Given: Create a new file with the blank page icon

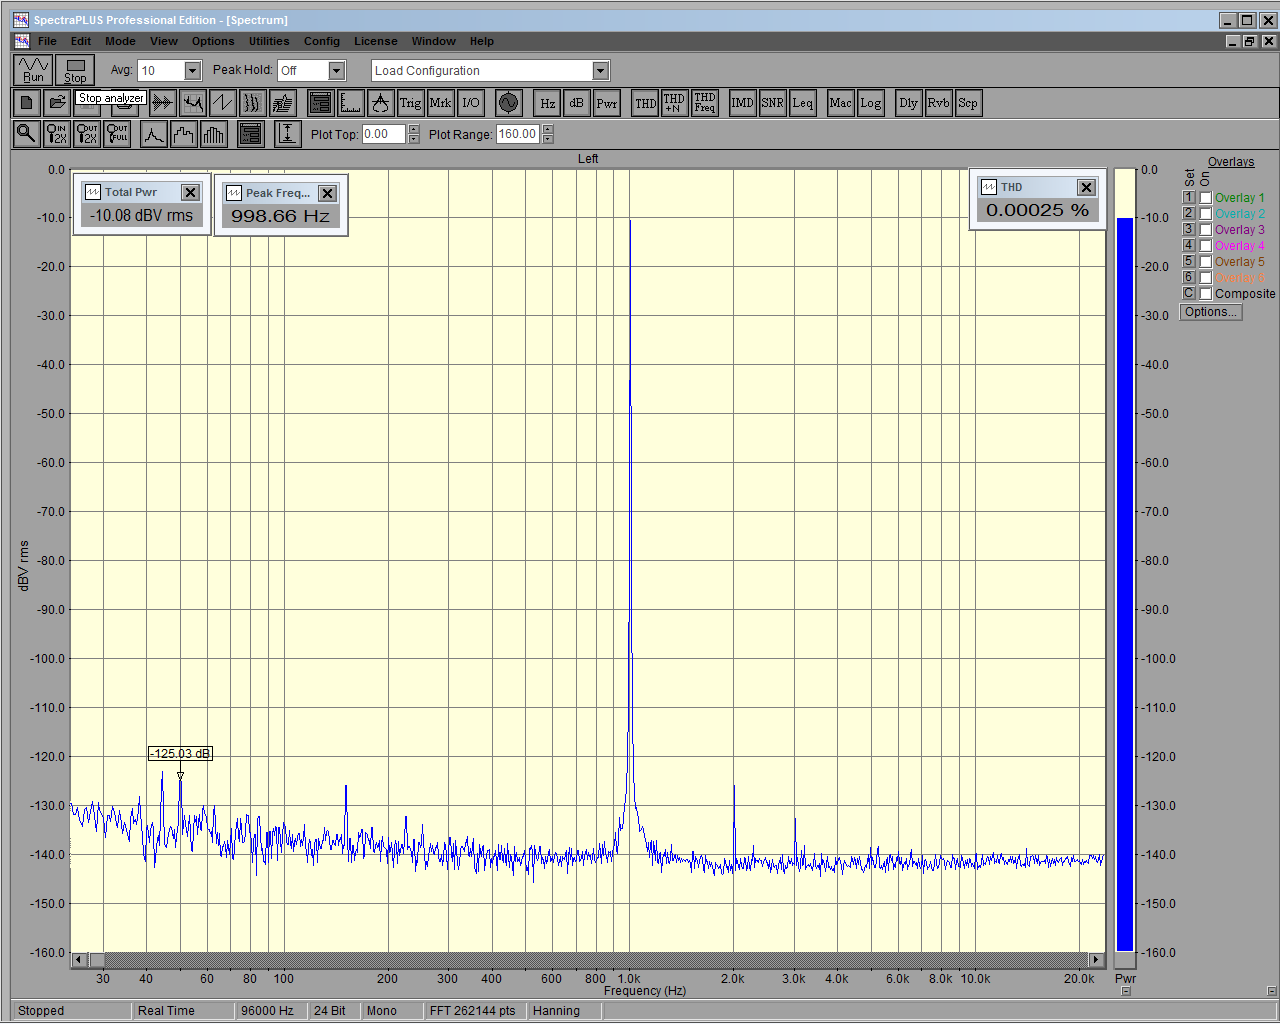Looking at the screenshot, I should 27,103.
